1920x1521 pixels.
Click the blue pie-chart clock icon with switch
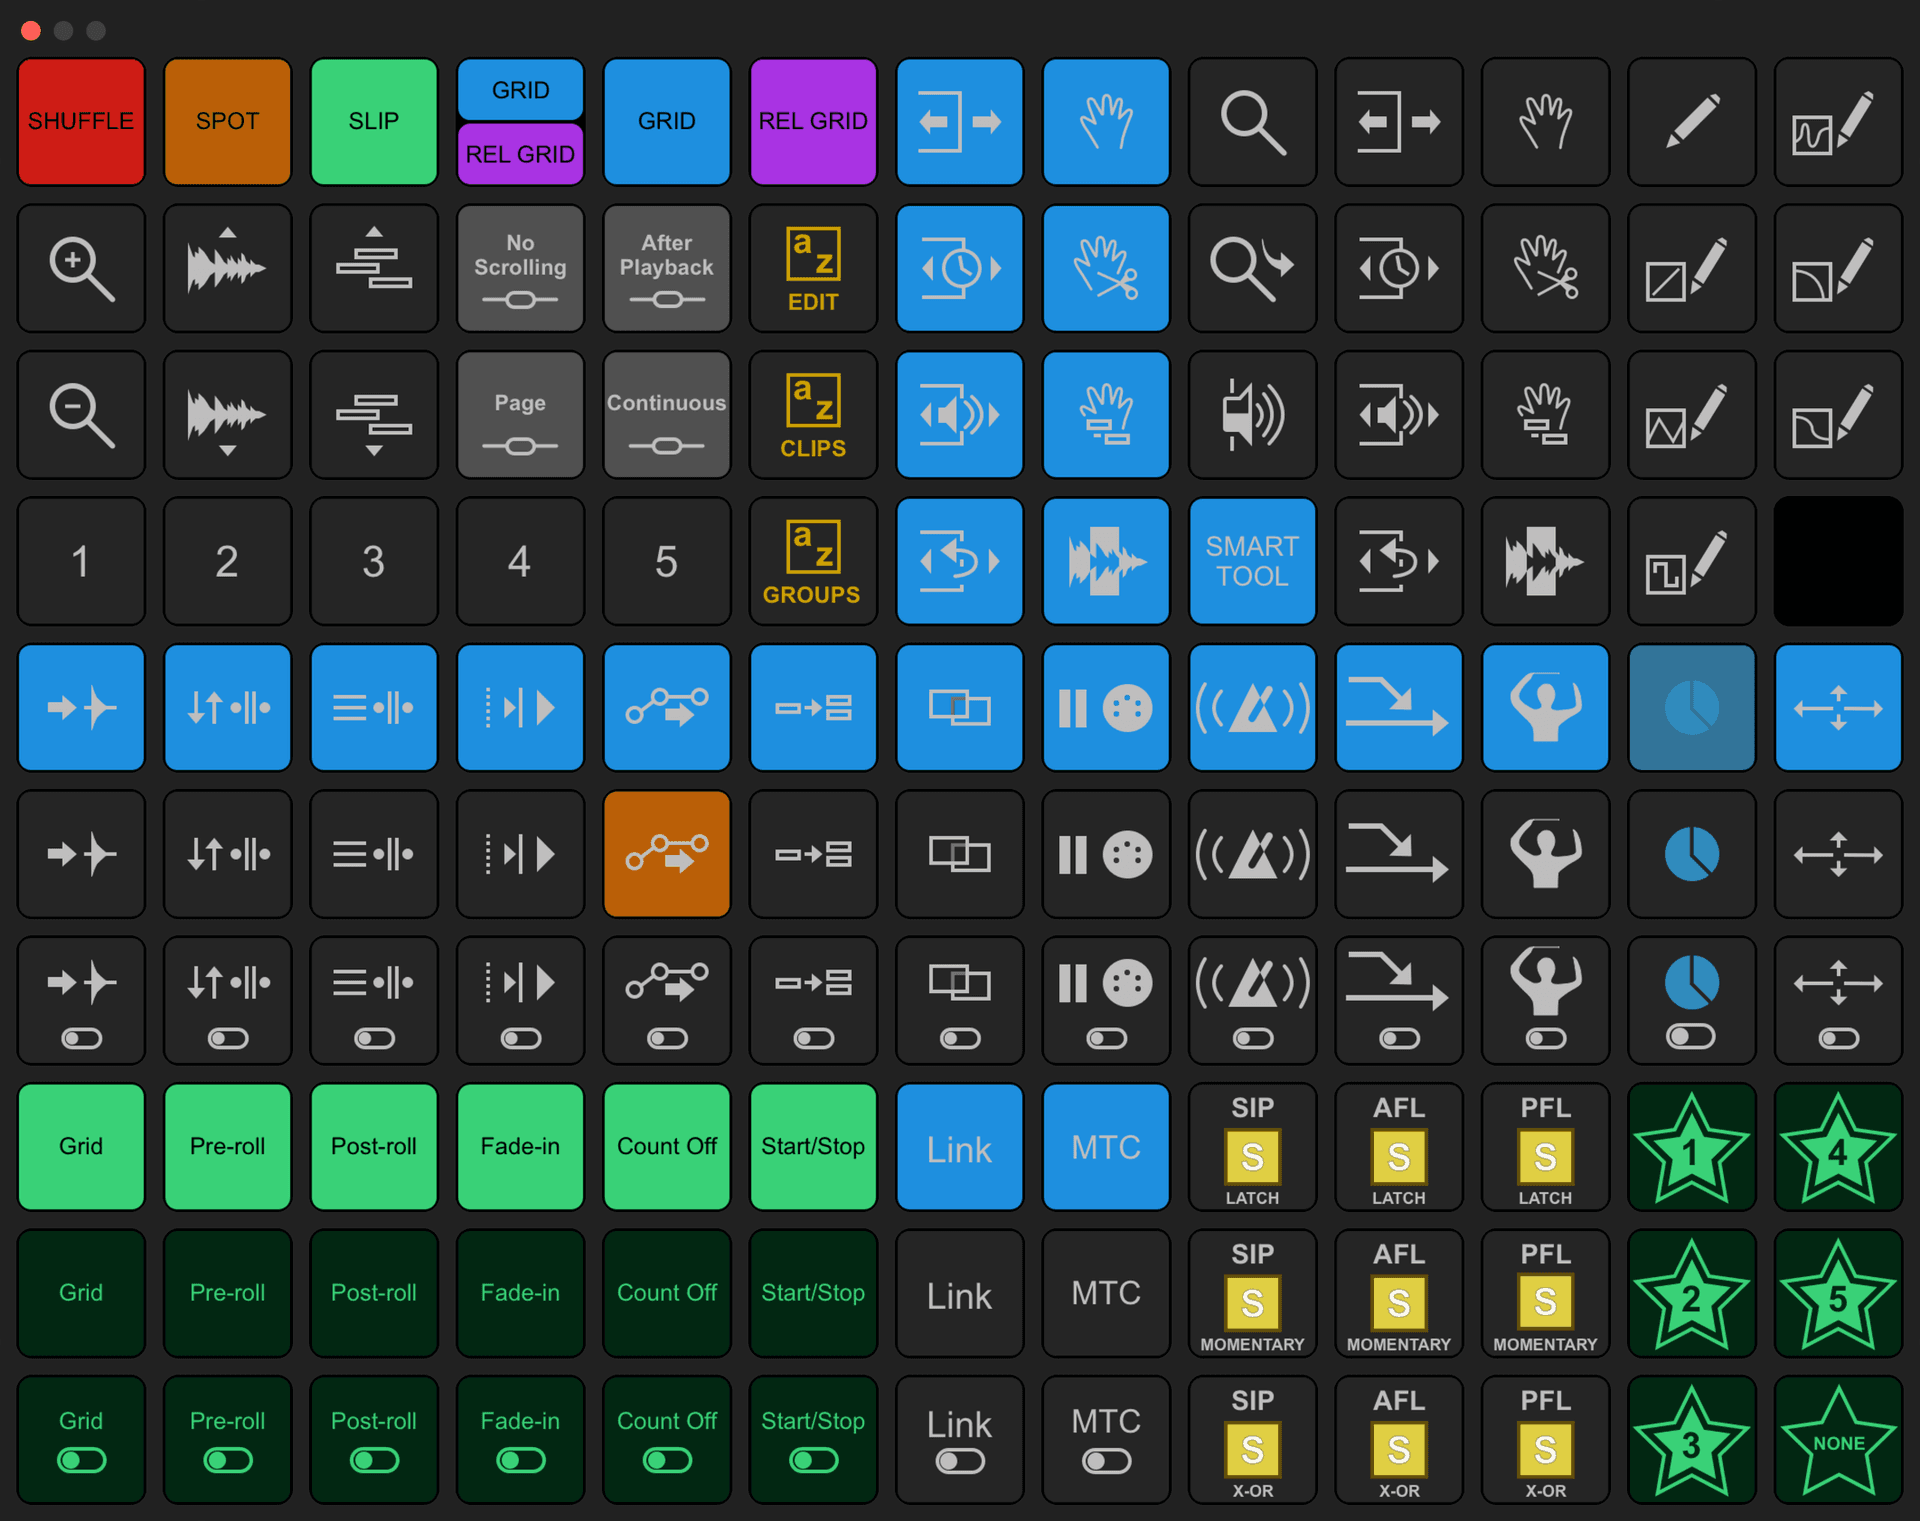click(x=1691, y=1000)
